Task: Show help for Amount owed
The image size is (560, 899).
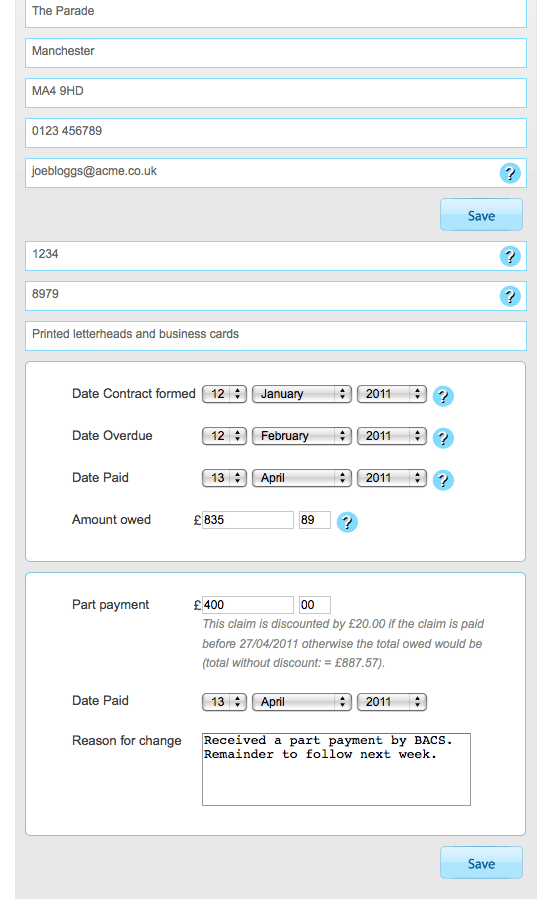Action: coord(347,522)
